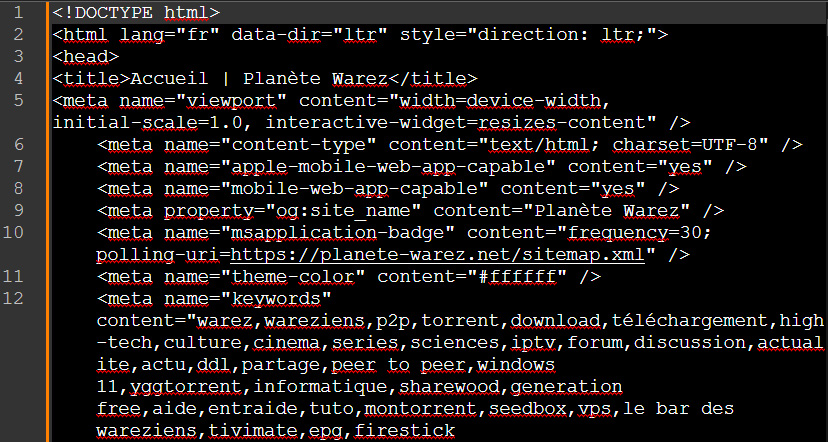828x442 pixels.
Task: Click line number 3 in the gutter
Action: 18,56
